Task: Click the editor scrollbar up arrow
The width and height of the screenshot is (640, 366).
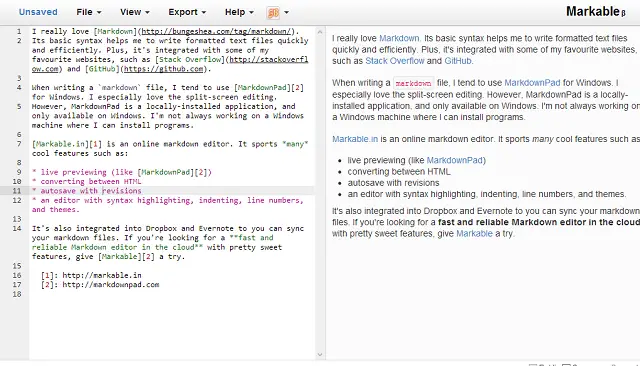Action: (x=320, y=31)
